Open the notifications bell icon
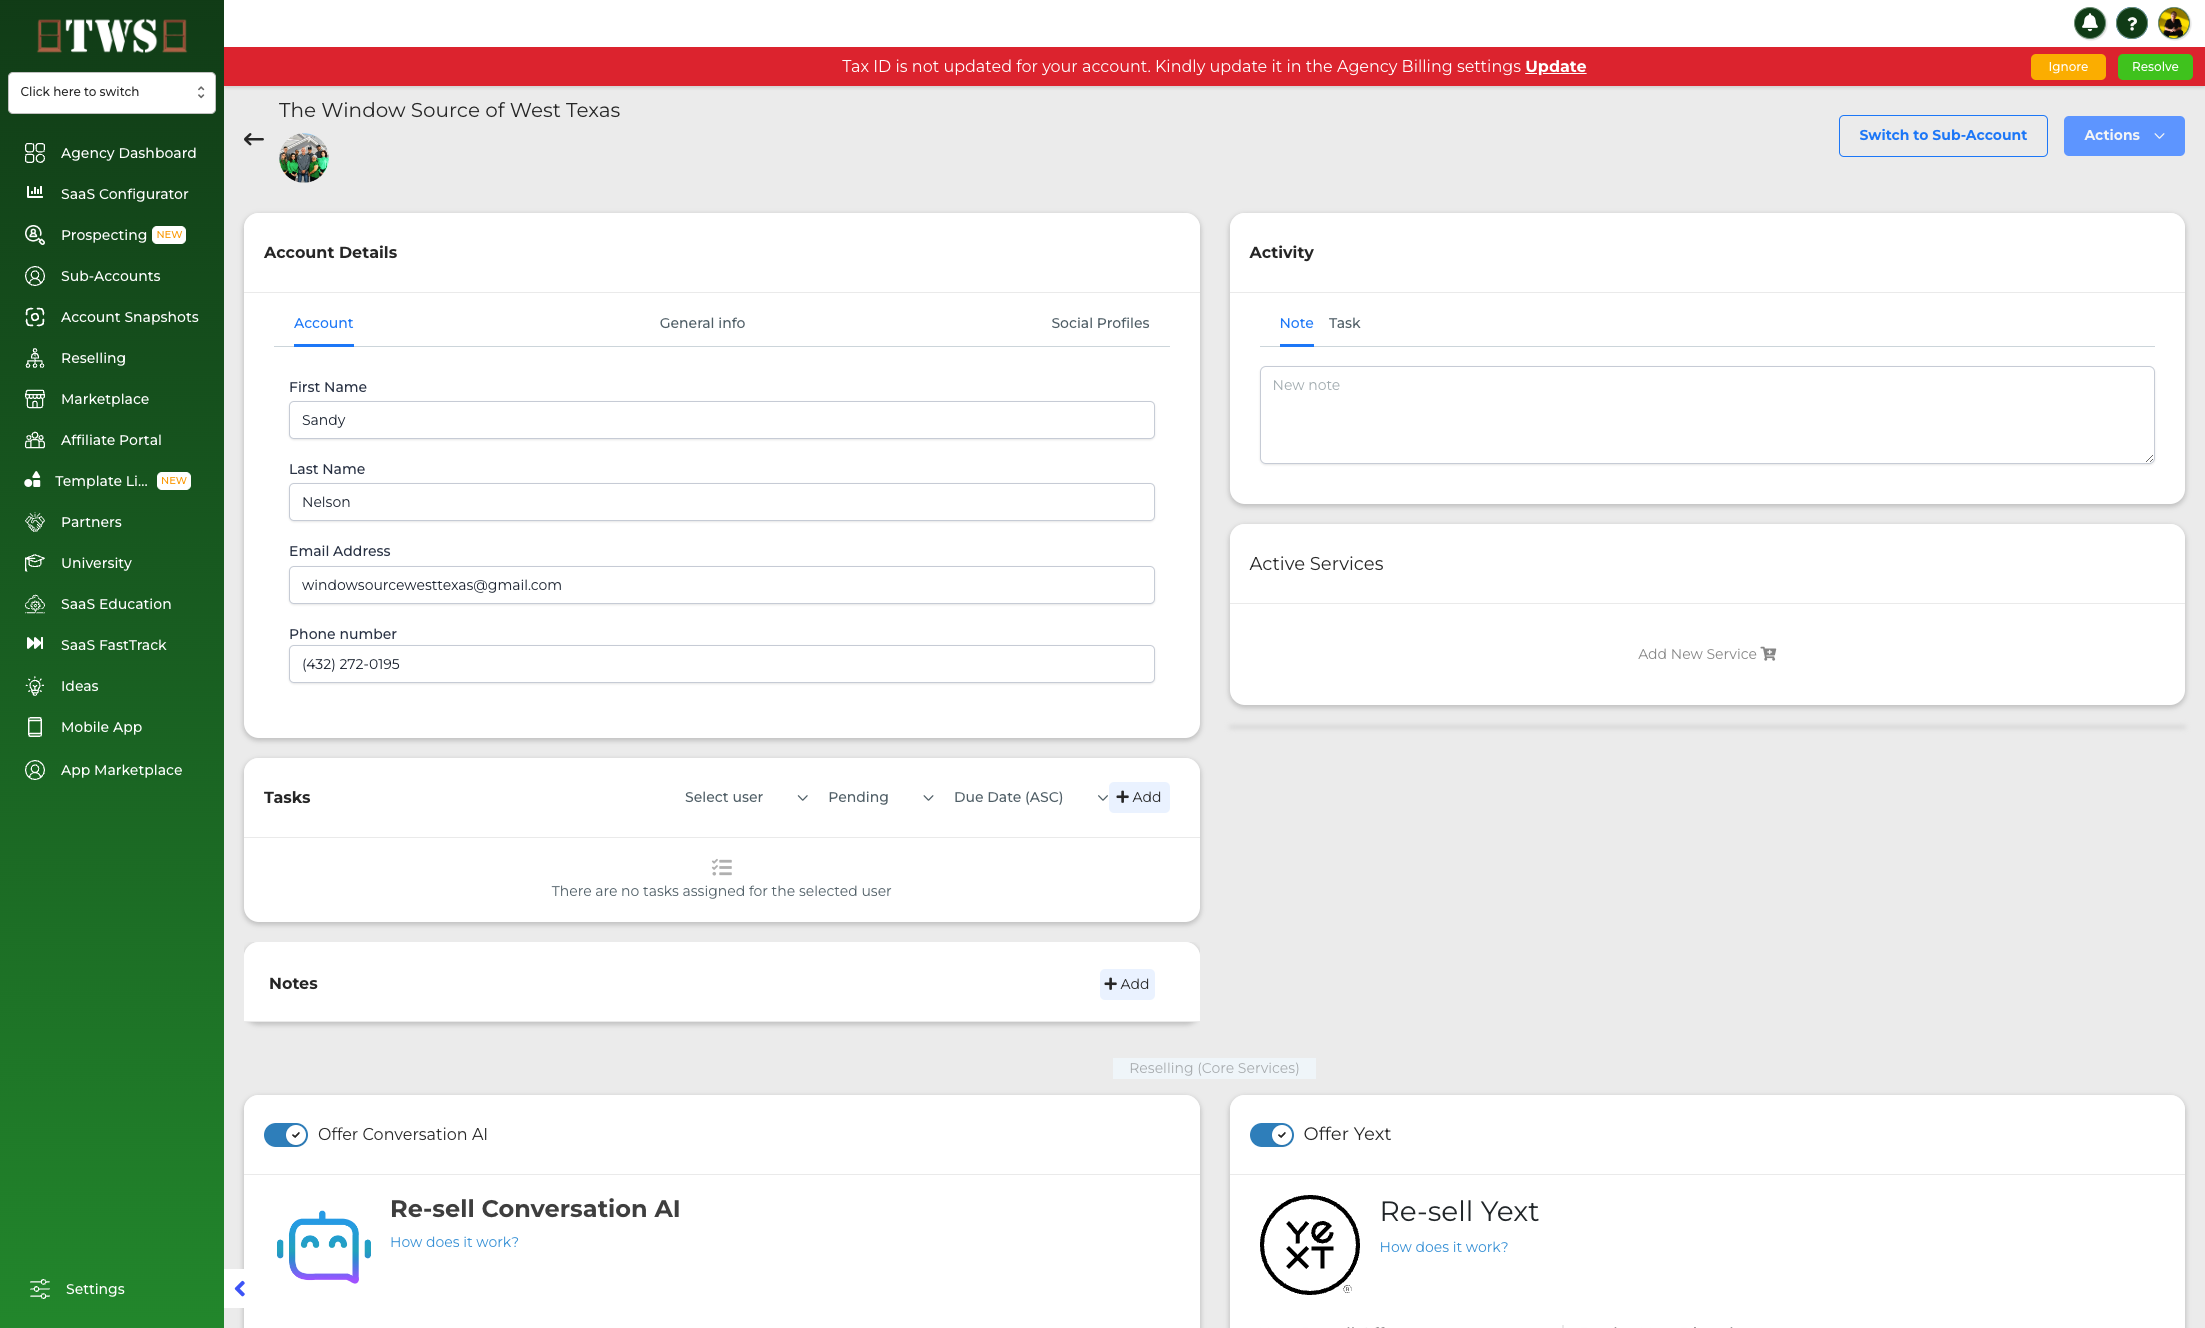 coord(2089,23)
